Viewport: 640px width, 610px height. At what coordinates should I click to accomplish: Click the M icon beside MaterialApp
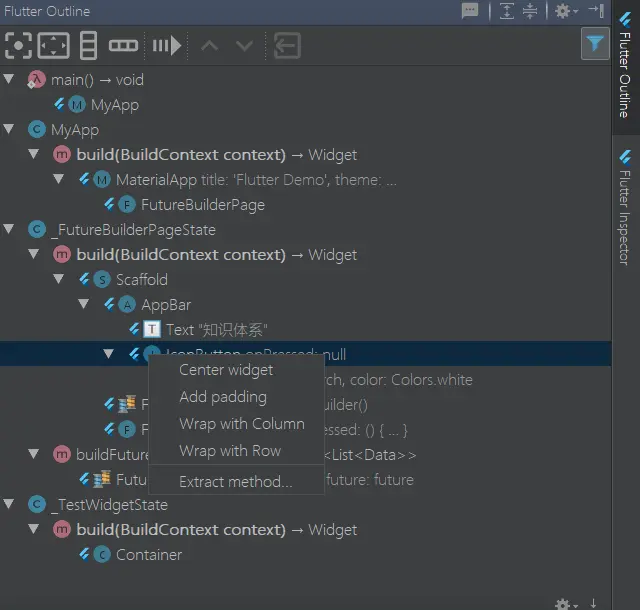(x=102, y=180)
